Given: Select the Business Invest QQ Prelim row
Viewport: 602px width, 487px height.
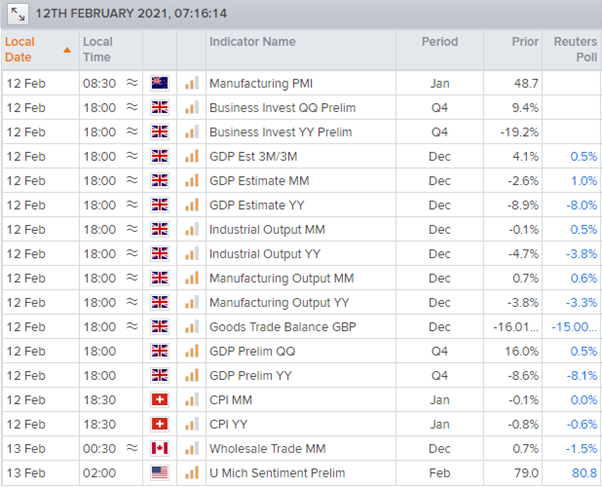Looking at the screenshot, I should [x=282, y=107].
